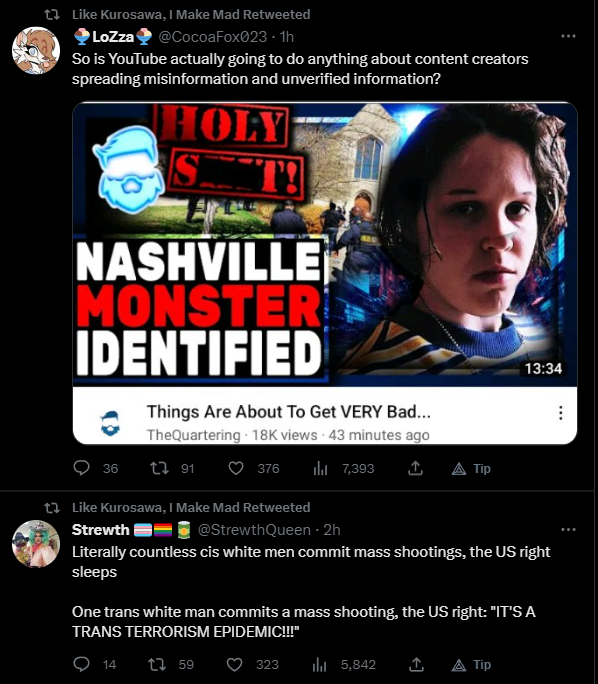Share LoZza's tweet via share icon

[x=415, y=468]
